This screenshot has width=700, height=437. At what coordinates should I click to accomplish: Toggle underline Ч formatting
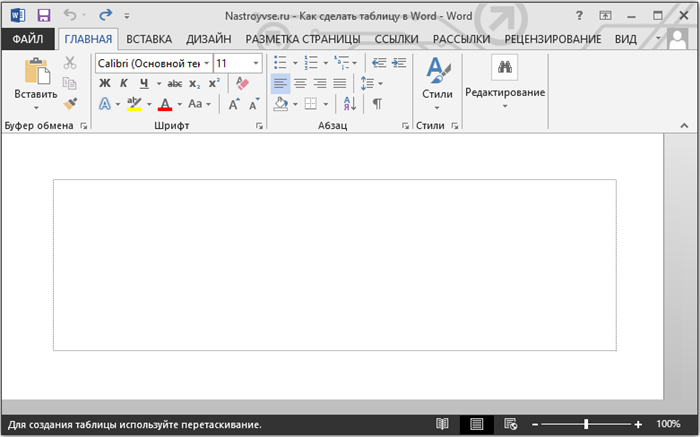coord(144,83)
